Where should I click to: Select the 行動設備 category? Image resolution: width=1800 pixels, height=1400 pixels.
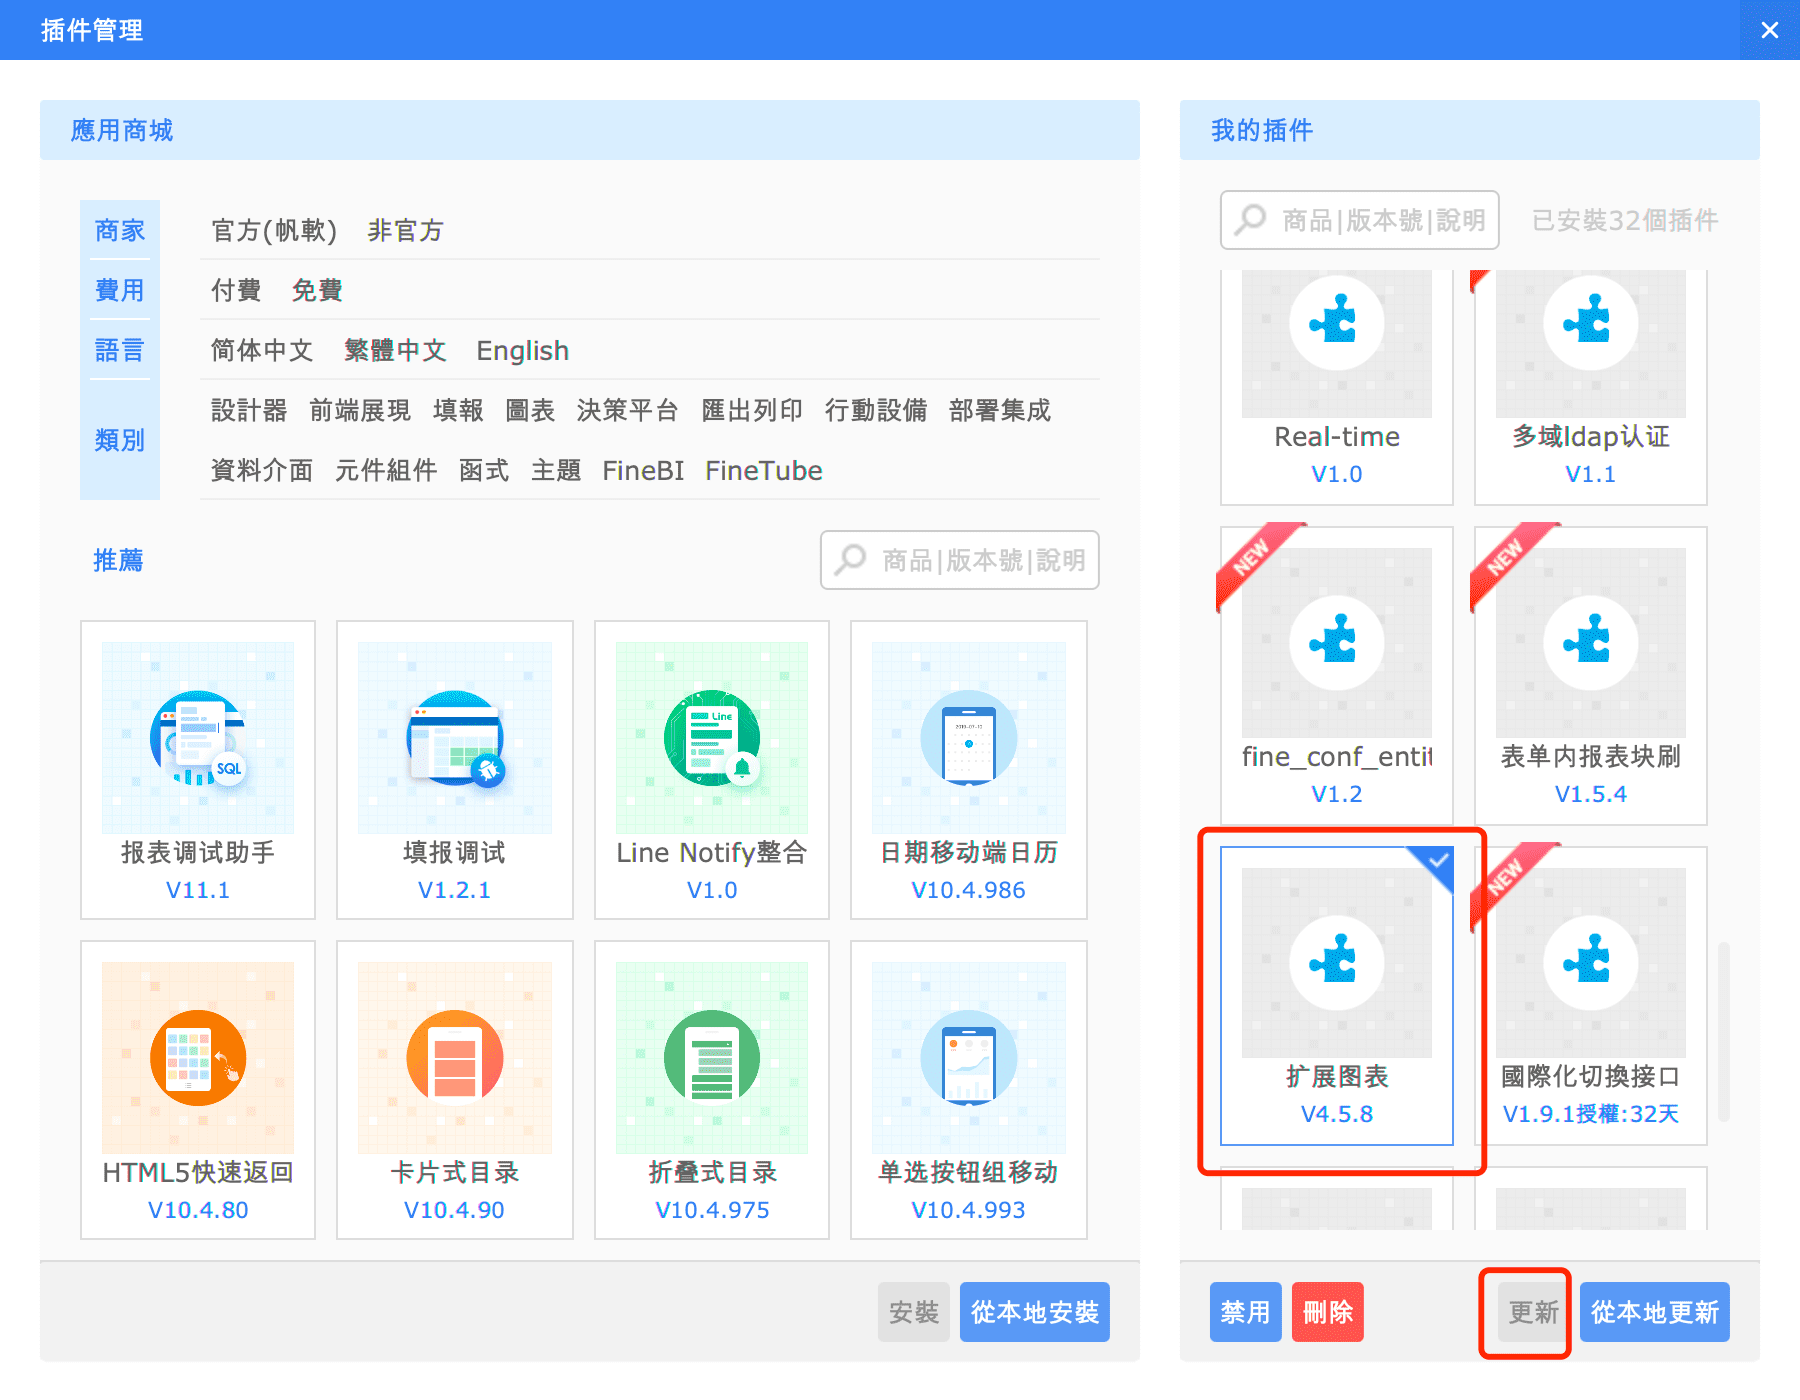pos(876,411)
